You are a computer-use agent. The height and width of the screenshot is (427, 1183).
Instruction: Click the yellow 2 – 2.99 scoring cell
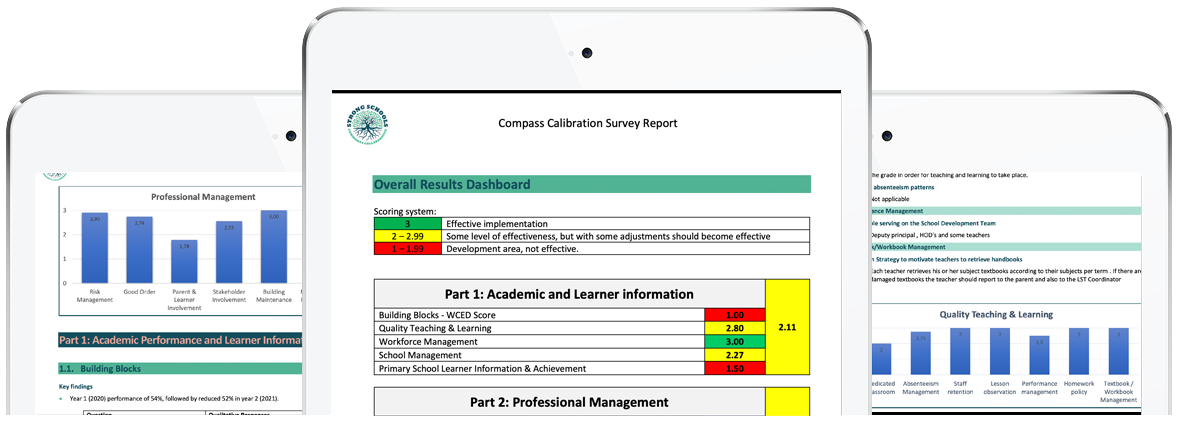pos(407,236)
